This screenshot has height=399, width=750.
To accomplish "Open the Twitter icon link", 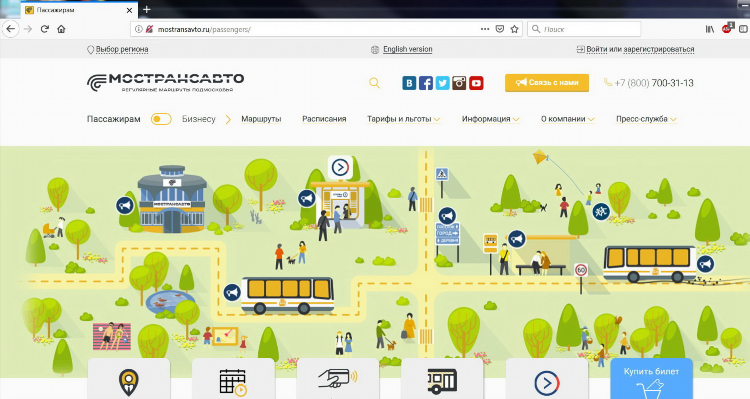I will (442, 83).
